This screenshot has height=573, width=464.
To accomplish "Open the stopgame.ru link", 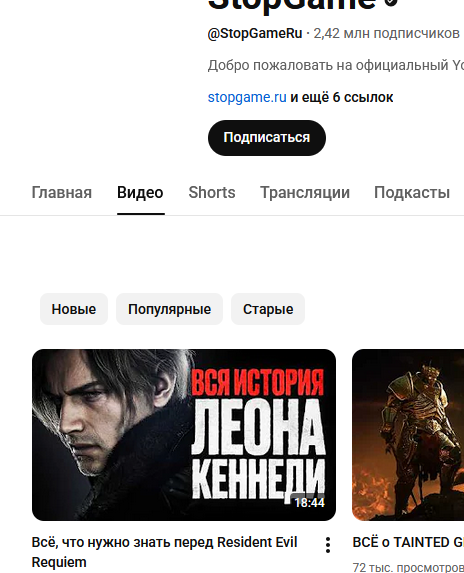I will pos(247,97).
